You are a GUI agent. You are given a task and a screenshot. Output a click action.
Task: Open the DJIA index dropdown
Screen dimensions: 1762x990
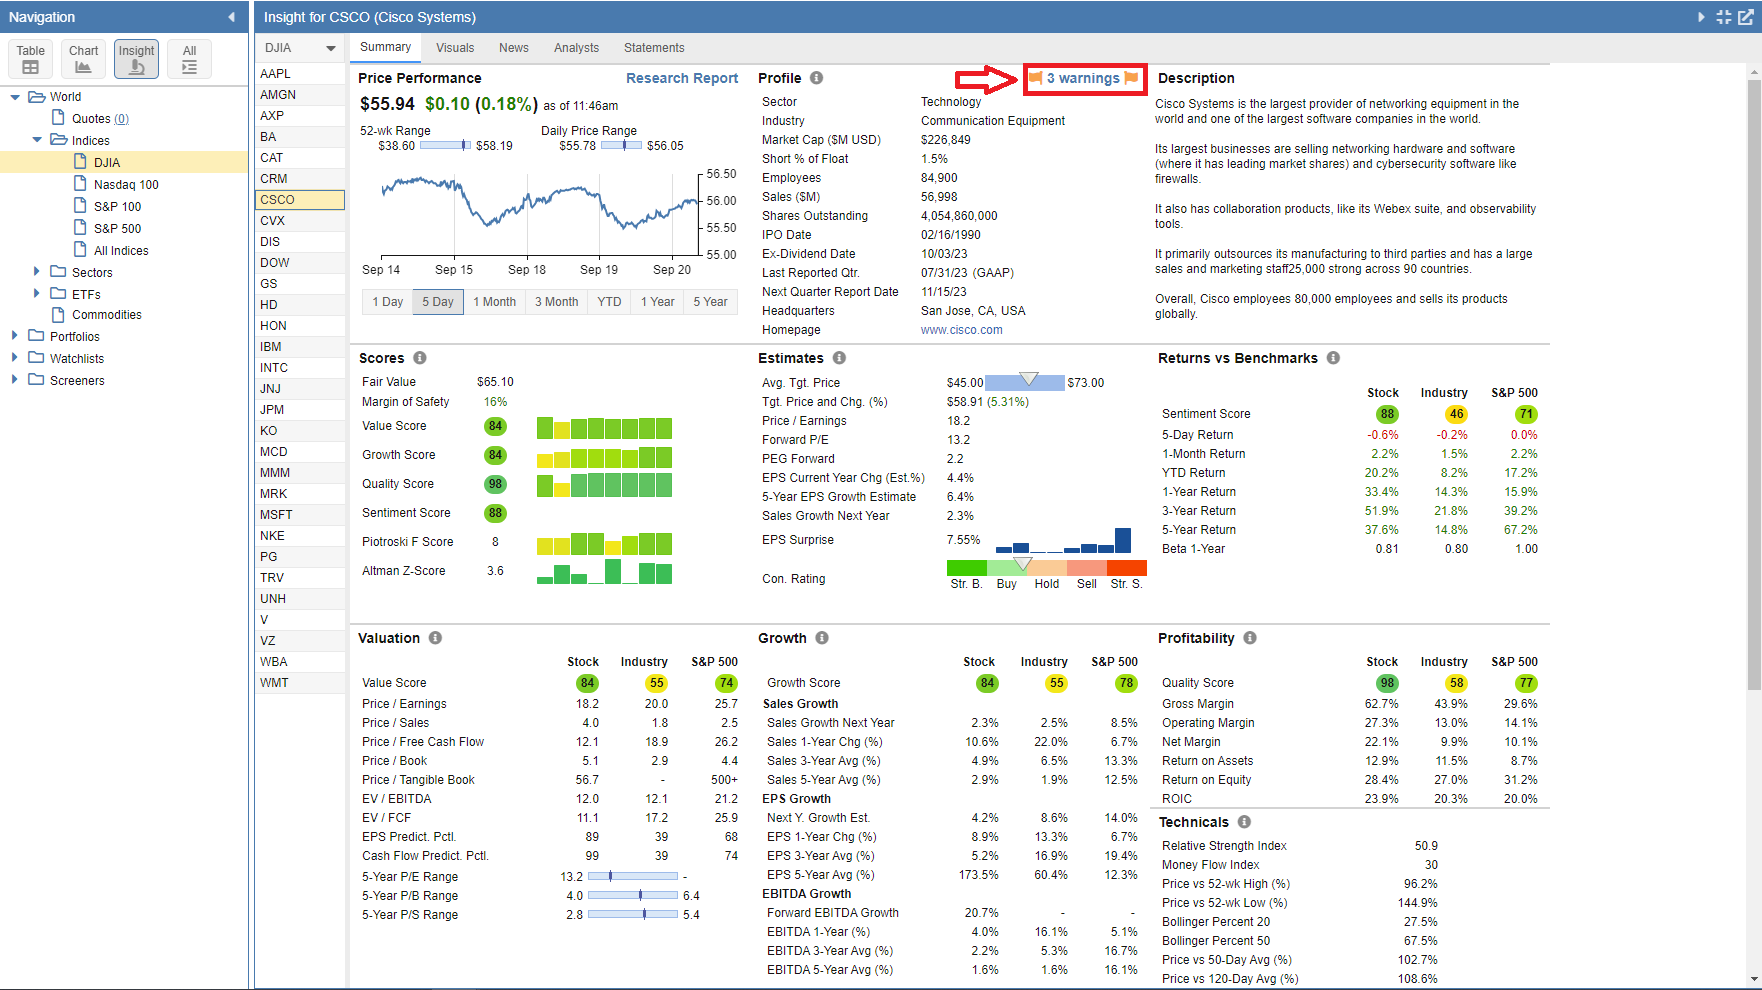pyautogui.click(x=300, y=48)
